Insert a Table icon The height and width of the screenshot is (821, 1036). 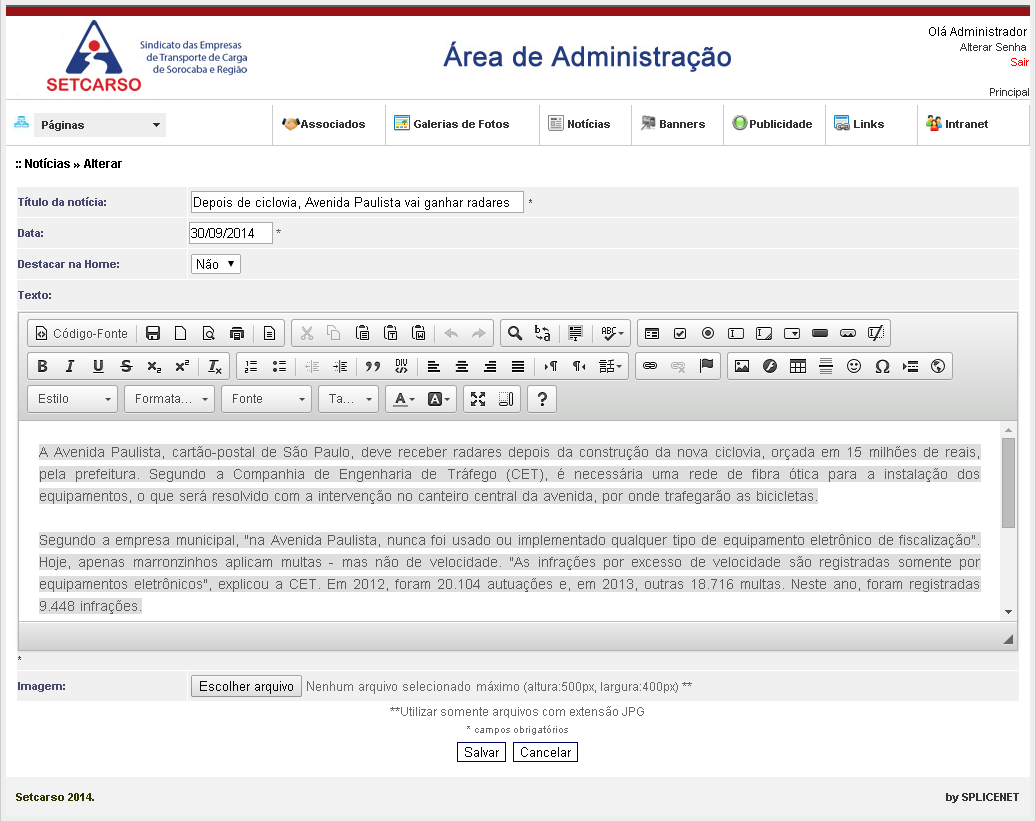798,366
